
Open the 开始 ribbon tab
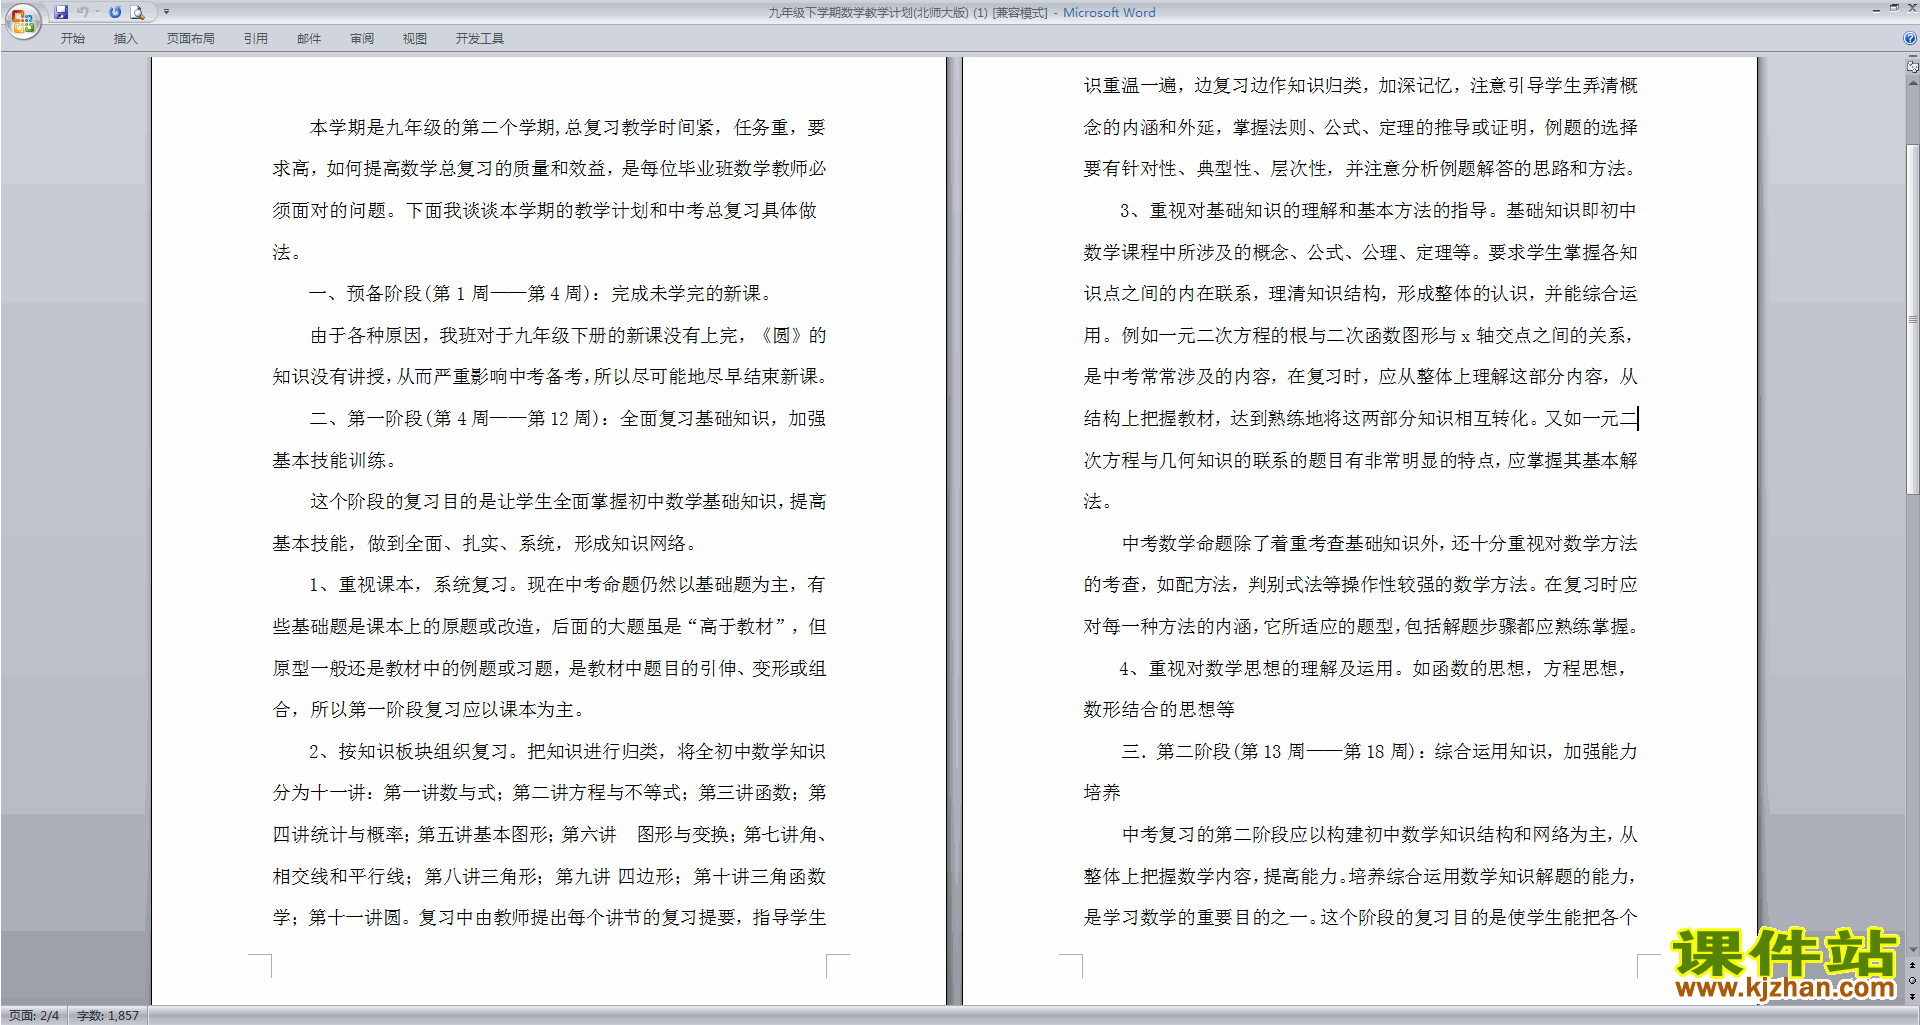[x=72, y=38]
